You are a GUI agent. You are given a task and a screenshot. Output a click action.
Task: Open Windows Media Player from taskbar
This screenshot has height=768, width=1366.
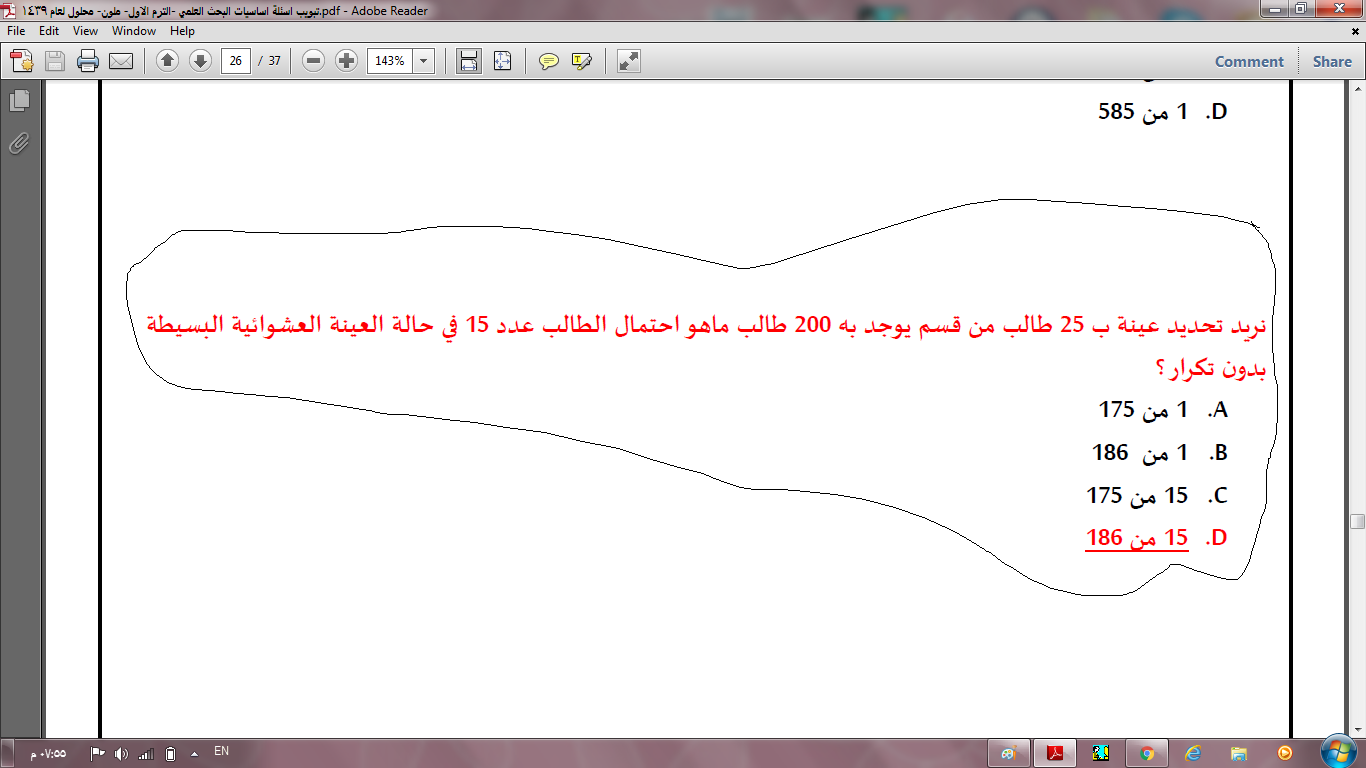pyautogui.click(x=1284, y=753)
